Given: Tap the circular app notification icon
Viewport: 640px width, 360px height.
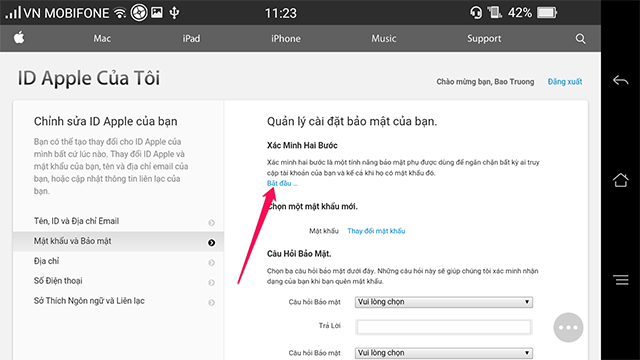Looking at the screenshot, I should point(139,13).
